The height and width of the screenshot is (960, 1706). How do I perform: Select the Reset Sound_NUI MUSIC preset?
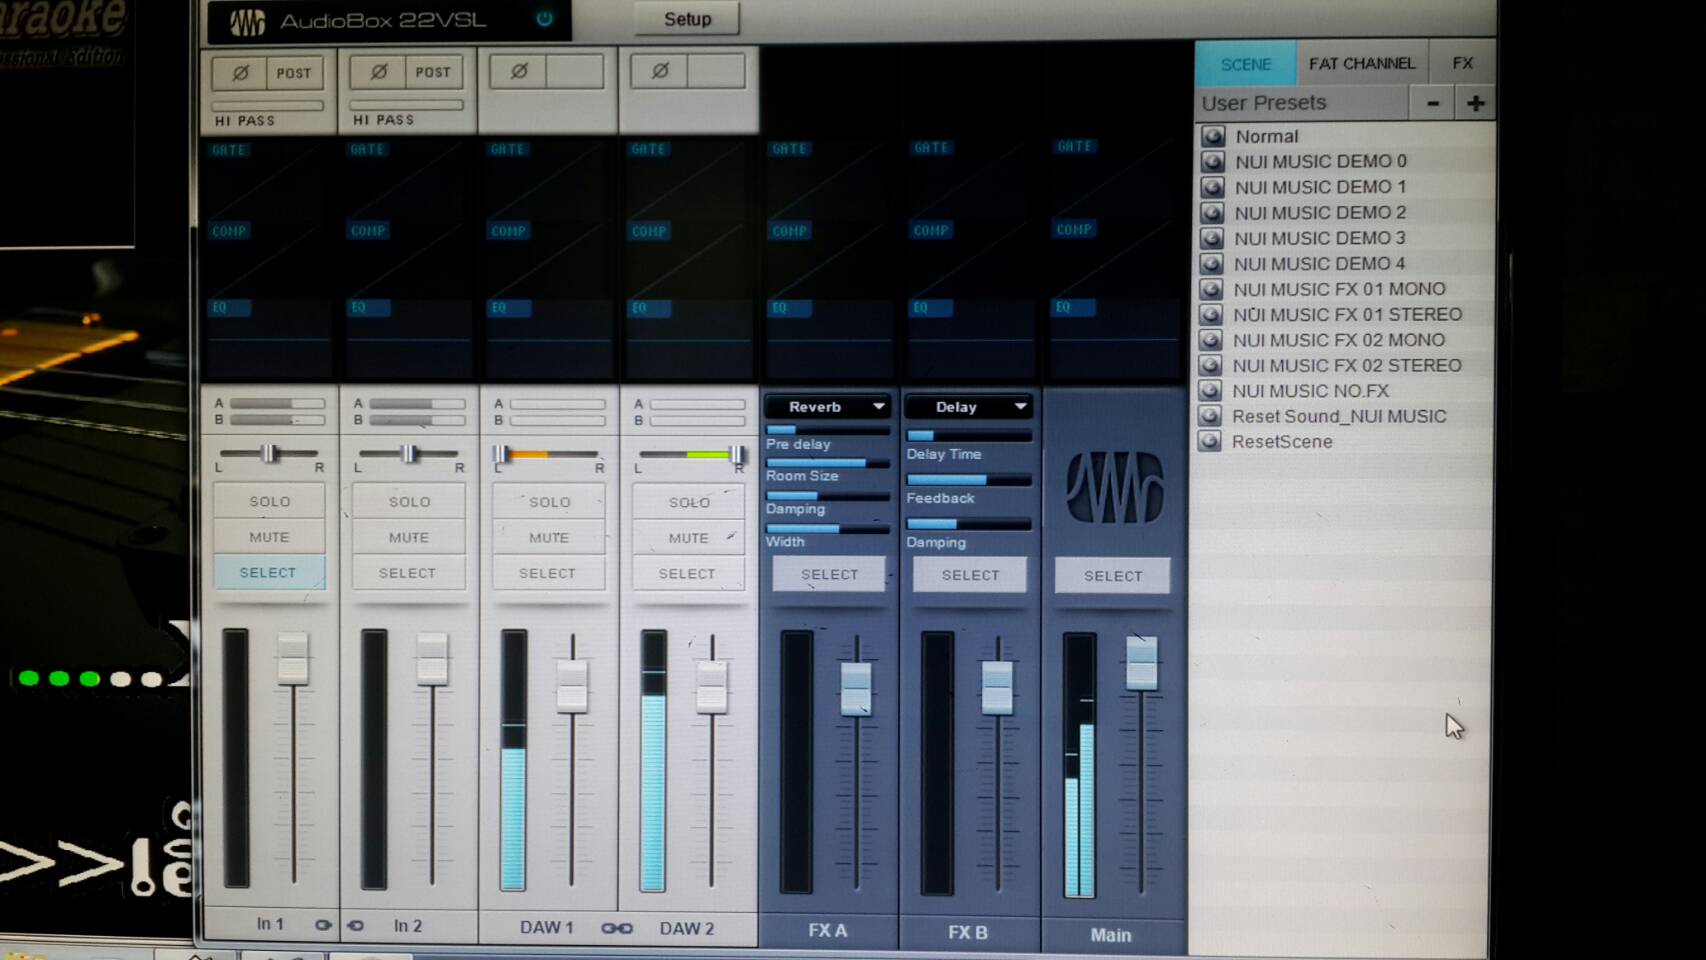click(1339, 416)
